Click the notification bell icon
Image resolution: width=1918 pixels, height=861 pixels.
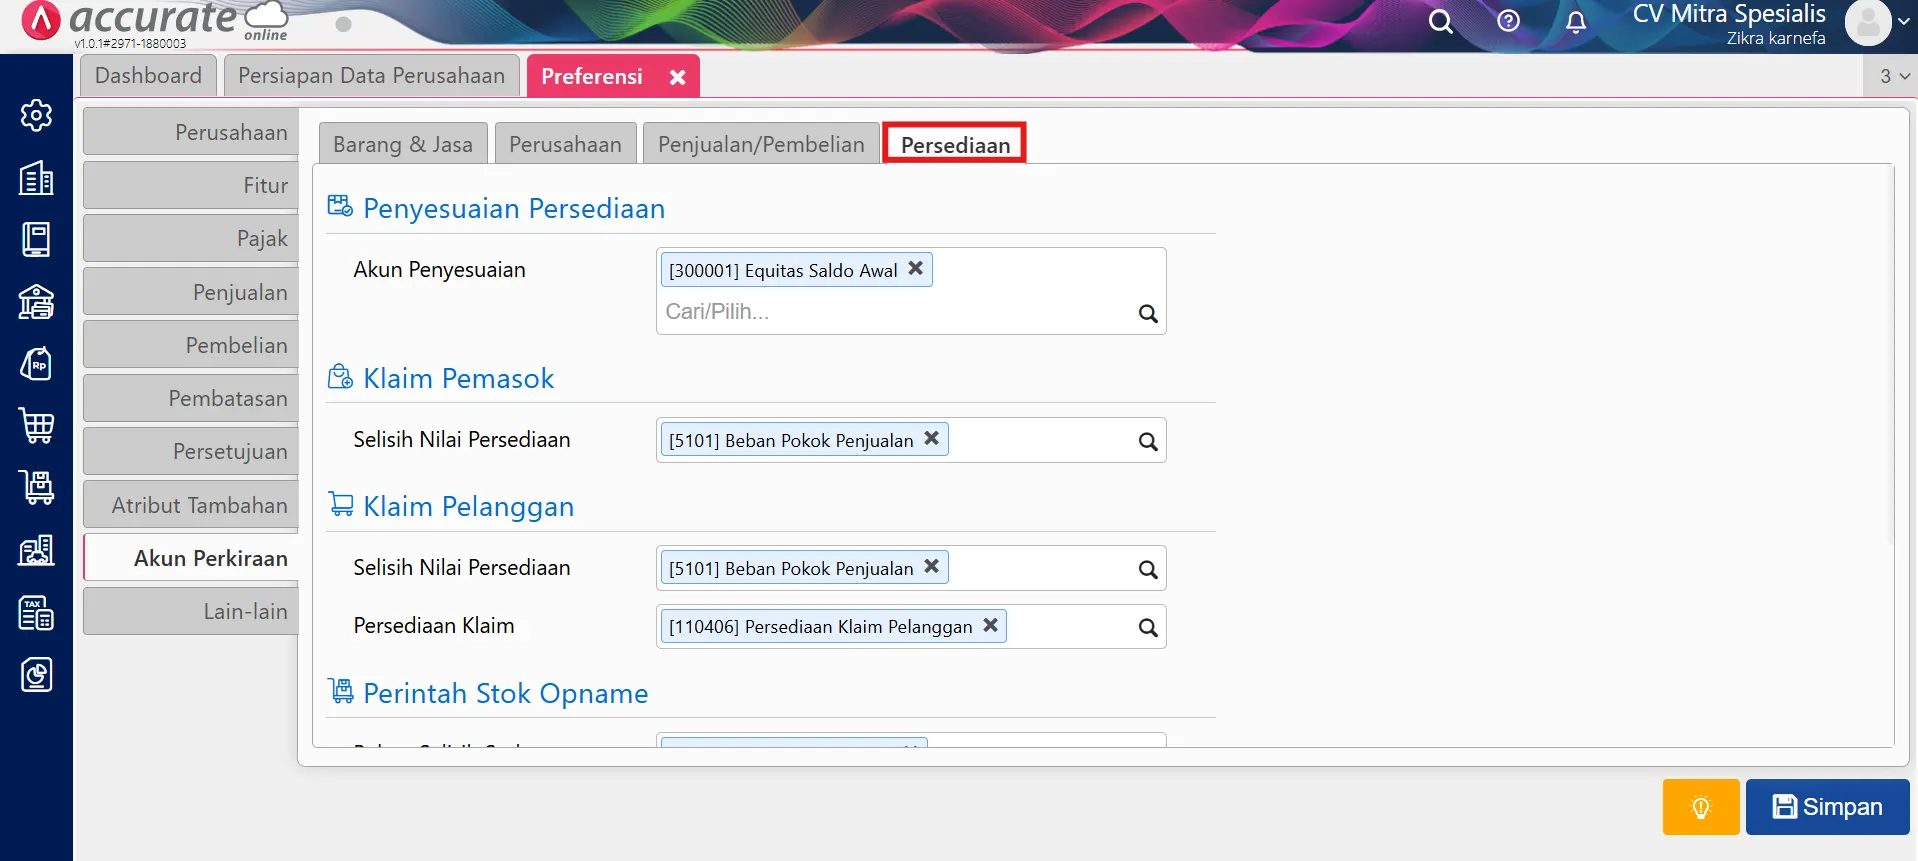click(1575, 21)
